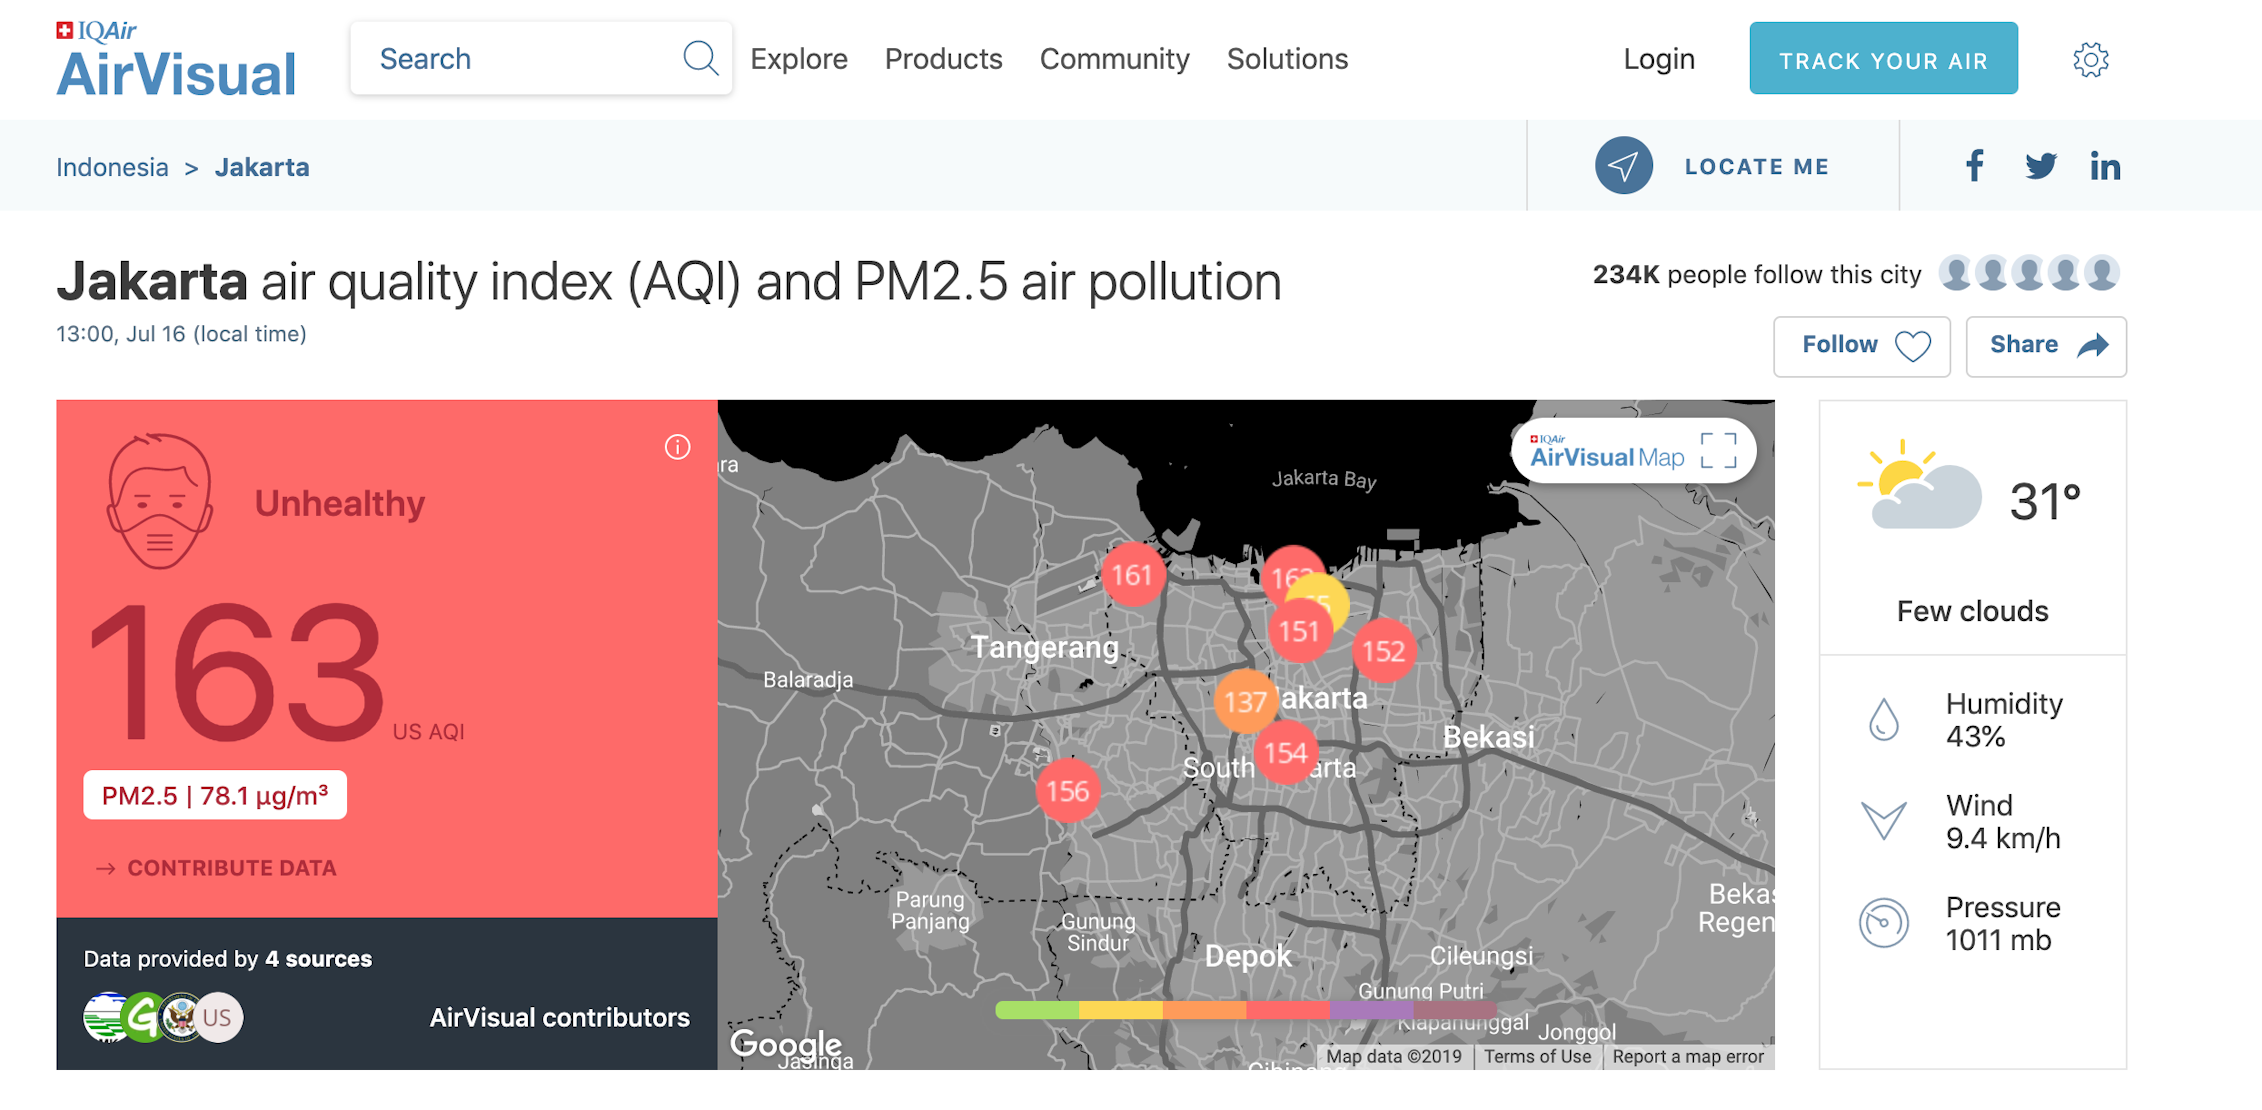The image size is (2262, 1110).
Task: Expand AirVisual Map to fullscreen
Action: pos(1718,451)
